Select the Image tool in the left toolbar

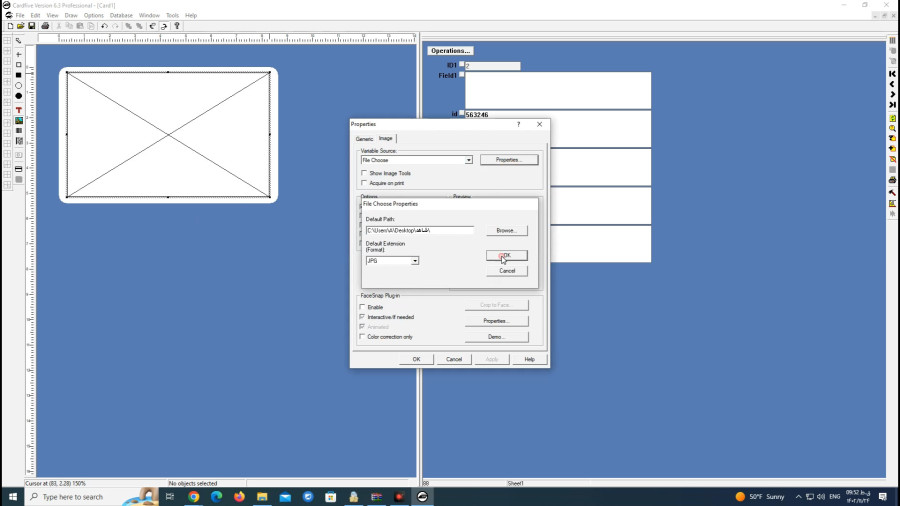pyautogui.click(x=18, y=120)
